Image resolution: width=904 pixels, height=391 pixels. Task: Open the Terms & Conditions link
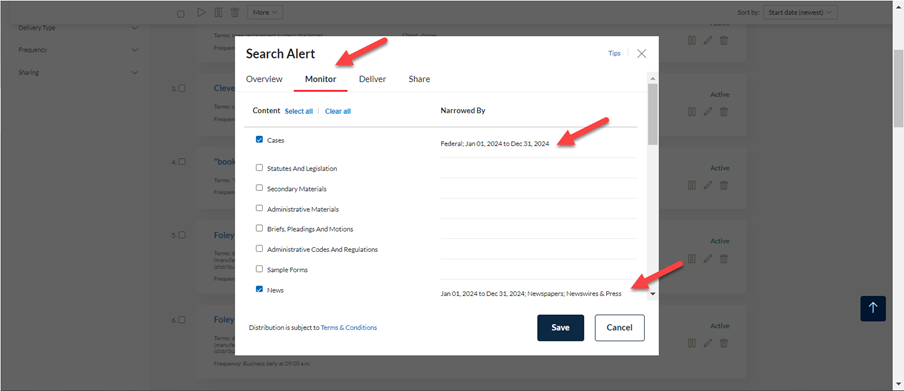click(349, 328)
